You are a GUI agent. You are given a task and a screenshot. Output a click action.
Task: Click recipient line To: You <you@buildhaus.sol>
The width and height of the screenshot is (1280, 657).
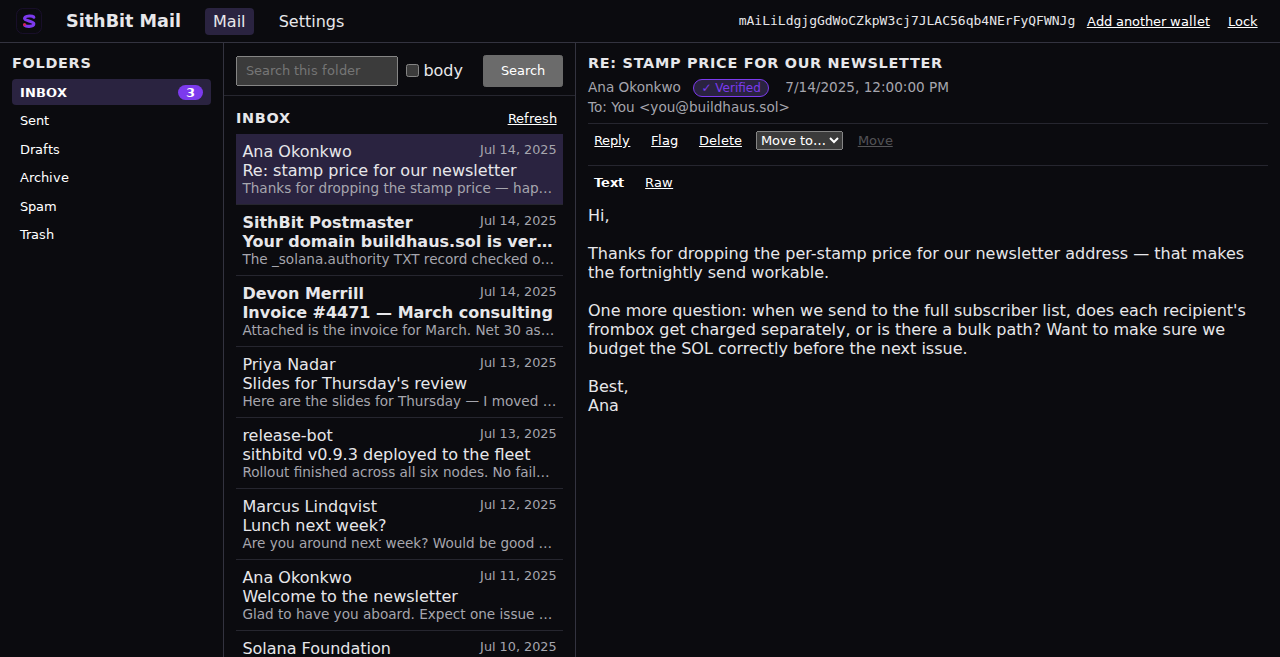pyautogui.click(x=688, y=107)
